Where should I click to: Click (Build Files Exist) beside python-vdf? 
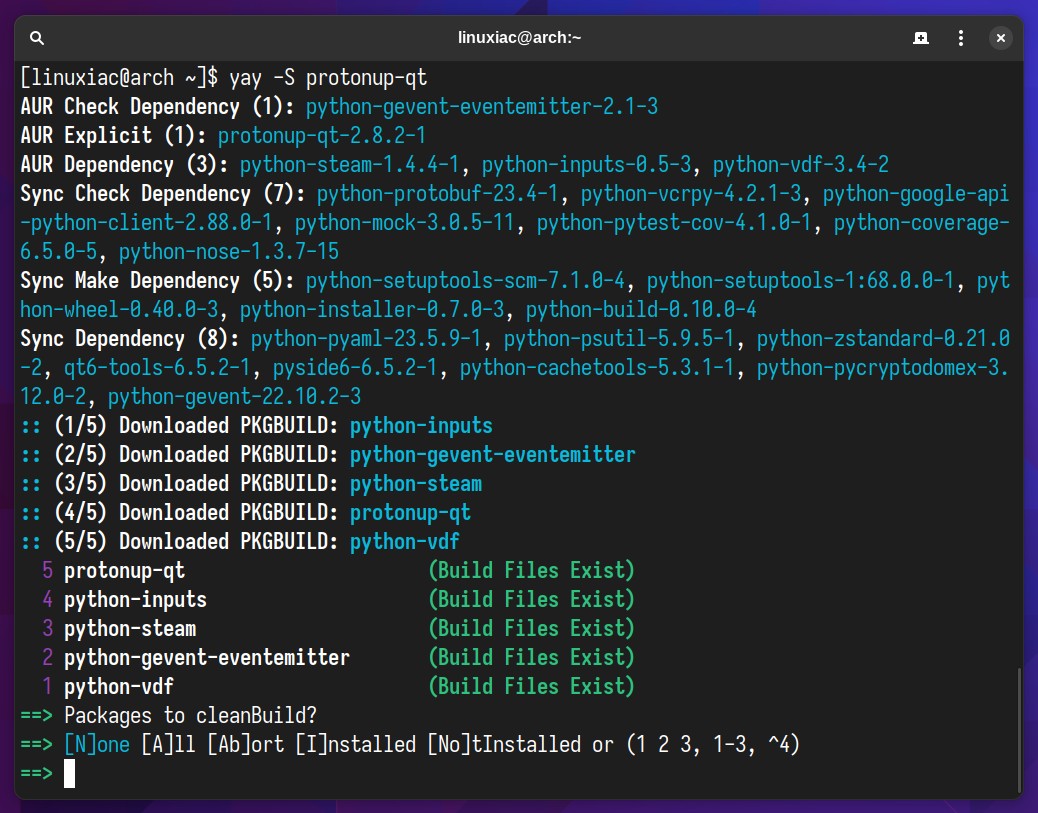click(x=531, y=687)
